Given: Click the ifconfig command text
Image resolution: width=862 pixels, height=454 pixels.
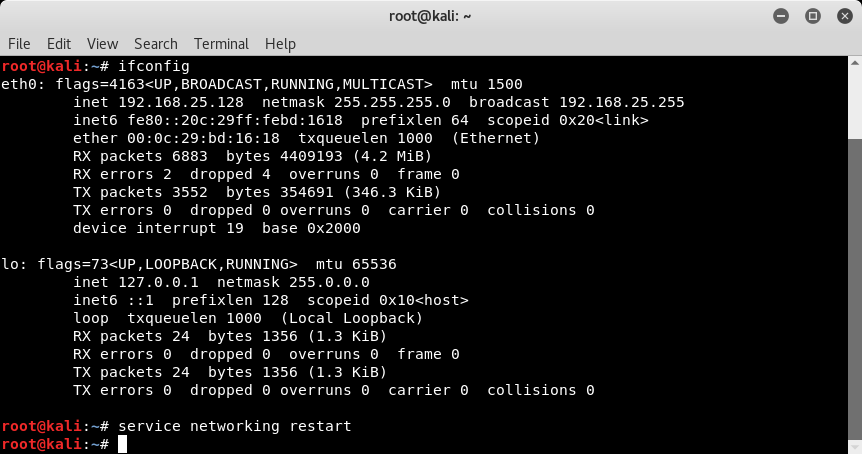Looking at the screenshot, I should click(x=154, y=67).
